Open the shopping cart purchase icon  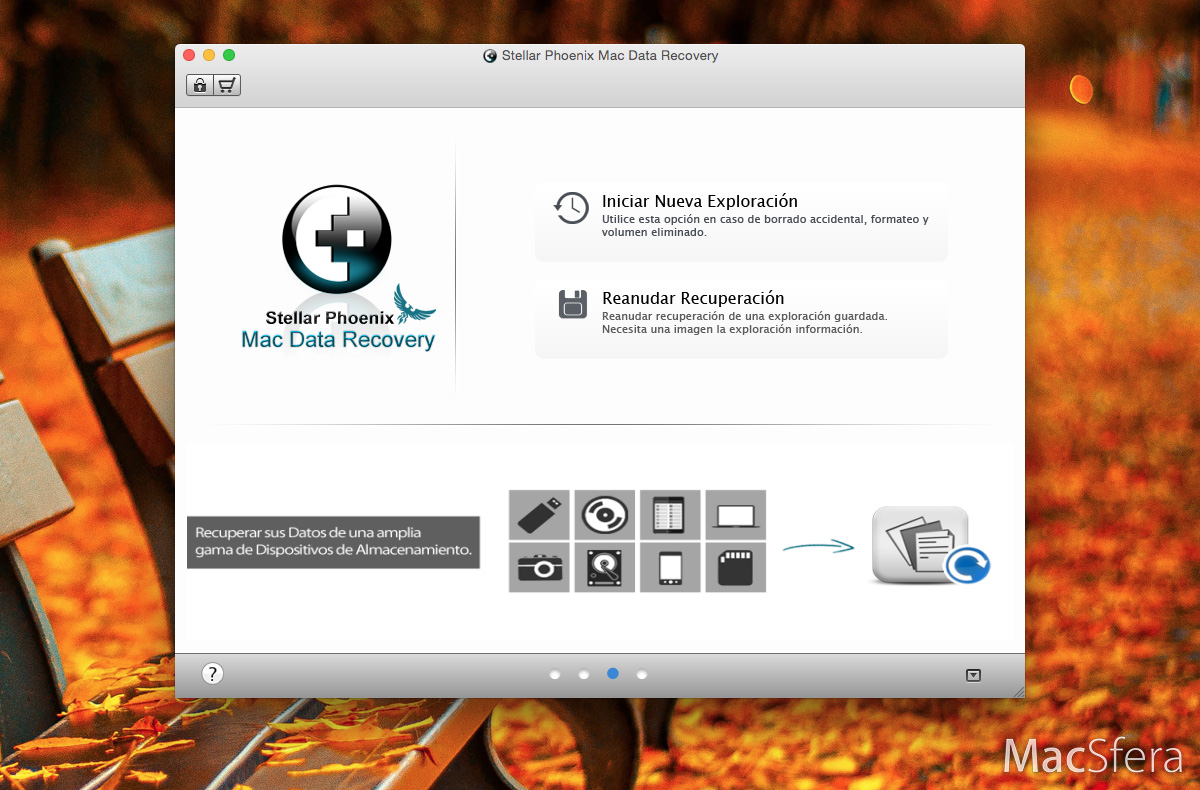[x=227, y=85]
